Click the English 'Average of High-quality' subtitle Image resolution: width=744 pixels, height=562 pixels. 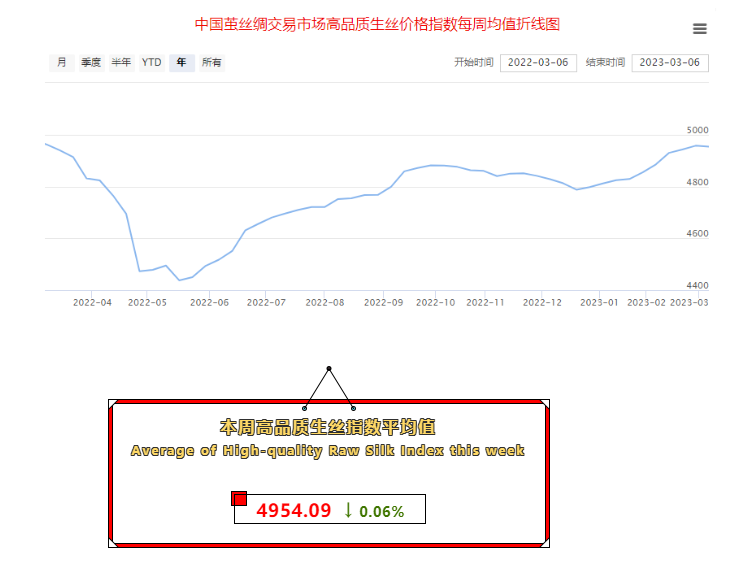tap(328, 451)
